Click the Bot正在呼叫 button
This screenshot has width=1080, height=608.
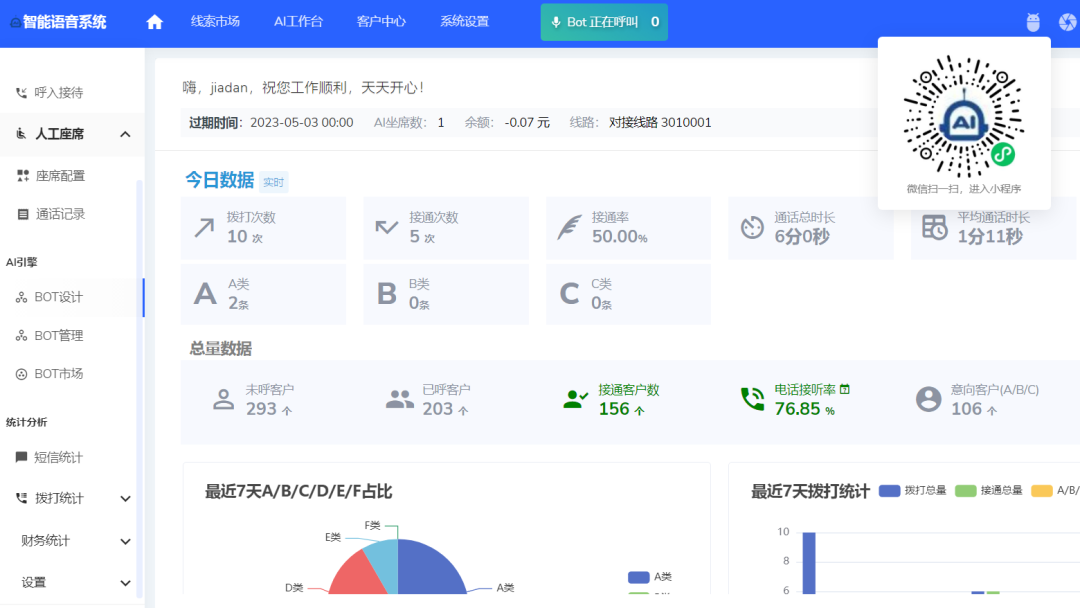[x=603, y=21]
